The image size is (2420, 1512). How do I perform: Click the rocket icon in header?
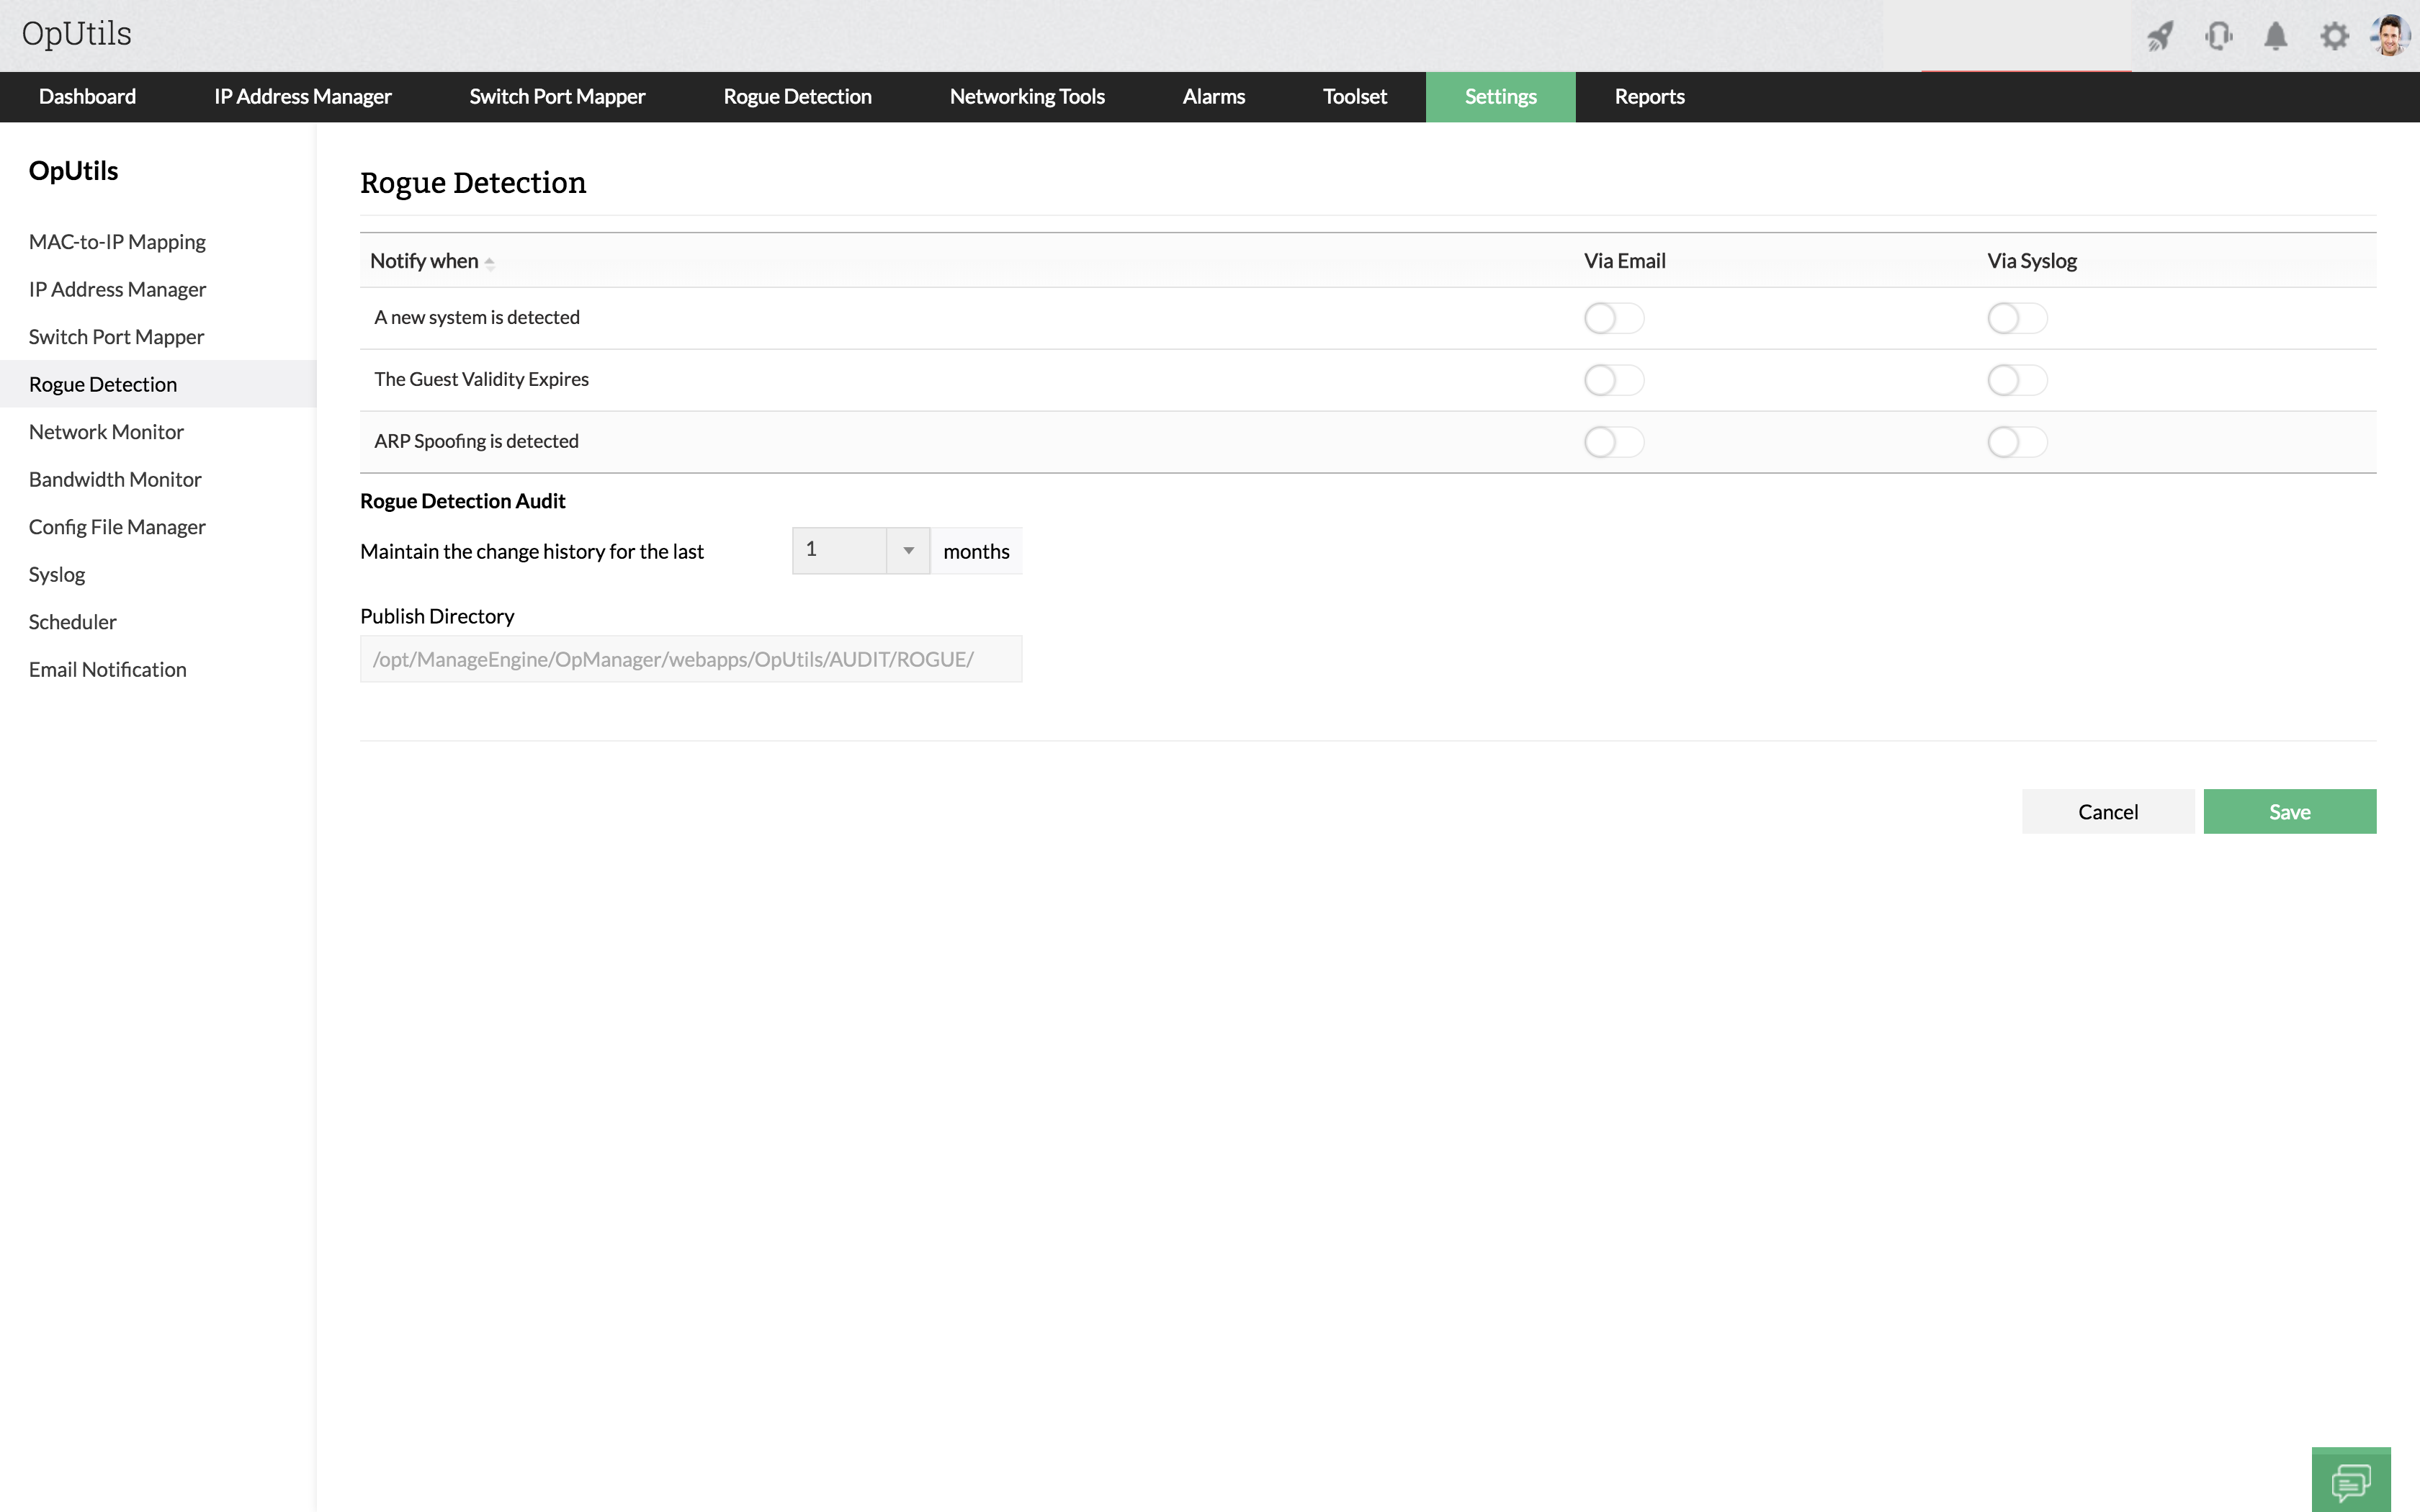click(x=2160, y=36)
